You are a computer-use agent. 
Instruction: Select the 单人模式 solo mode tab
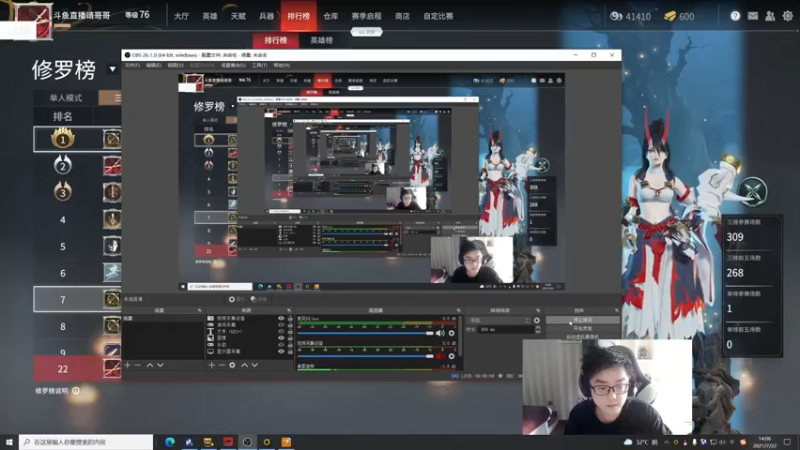(x=66, y=97)
